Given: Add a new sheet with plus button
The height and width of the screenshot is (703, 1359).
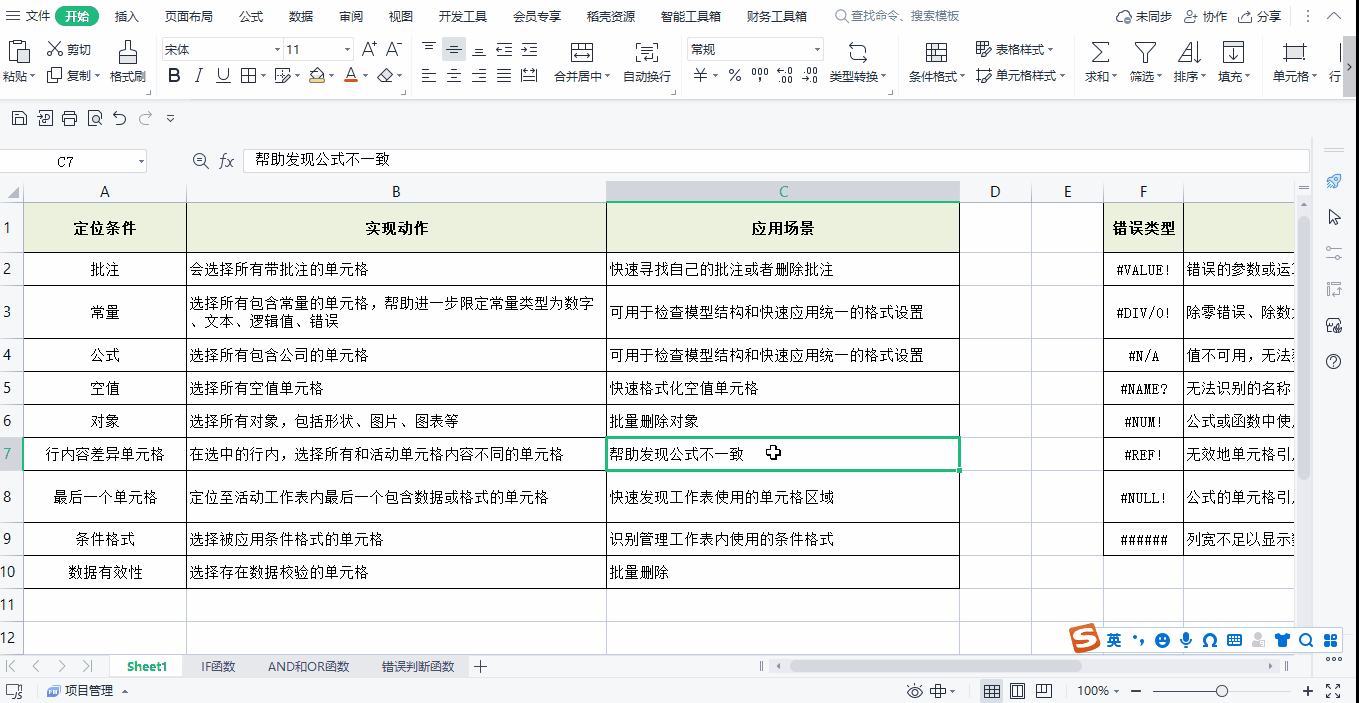Looking at the screenshot, I should (x=480, y=666).
